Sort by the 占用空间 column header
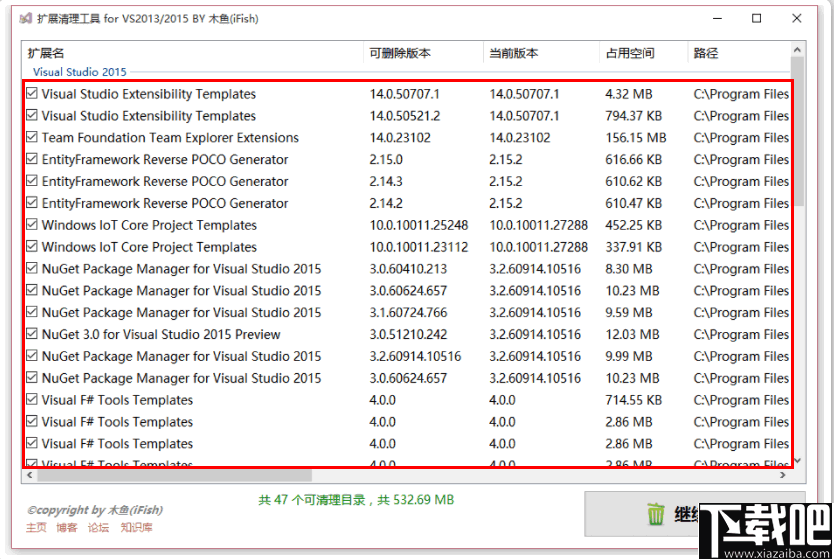834x559 pixels. coord(644,53)
